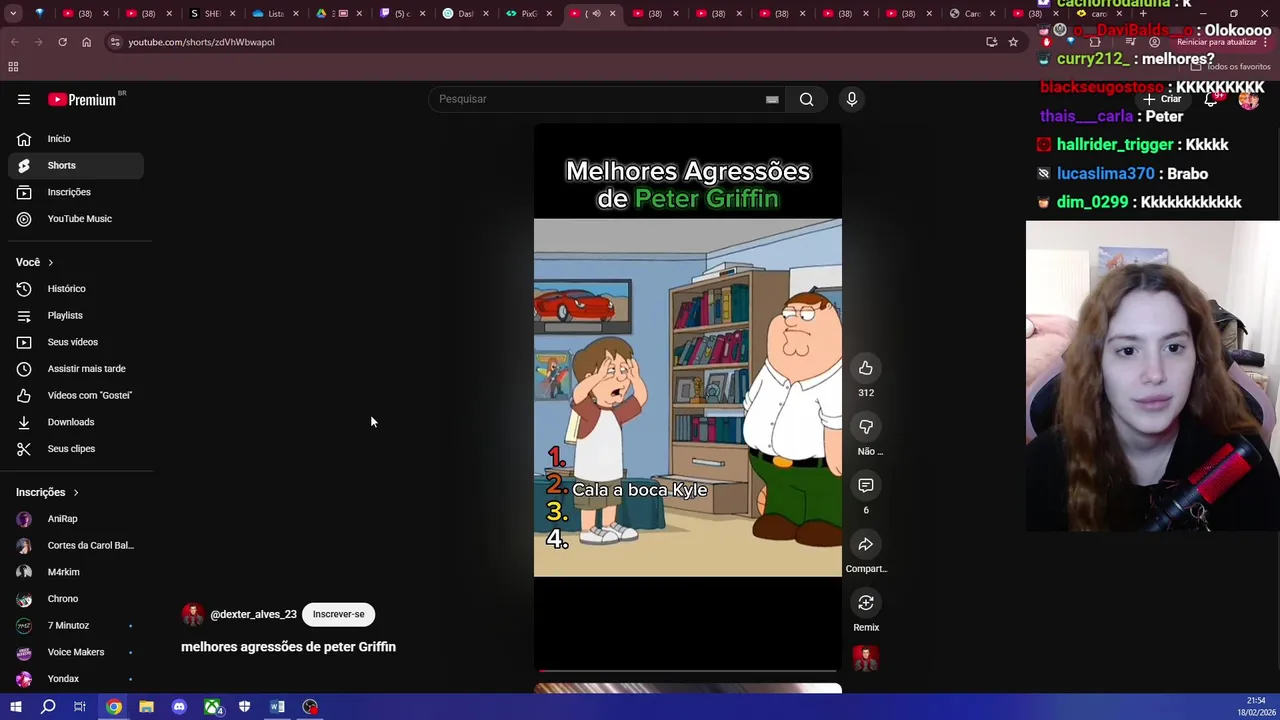Open Inscrições in the sidebar

76,192
